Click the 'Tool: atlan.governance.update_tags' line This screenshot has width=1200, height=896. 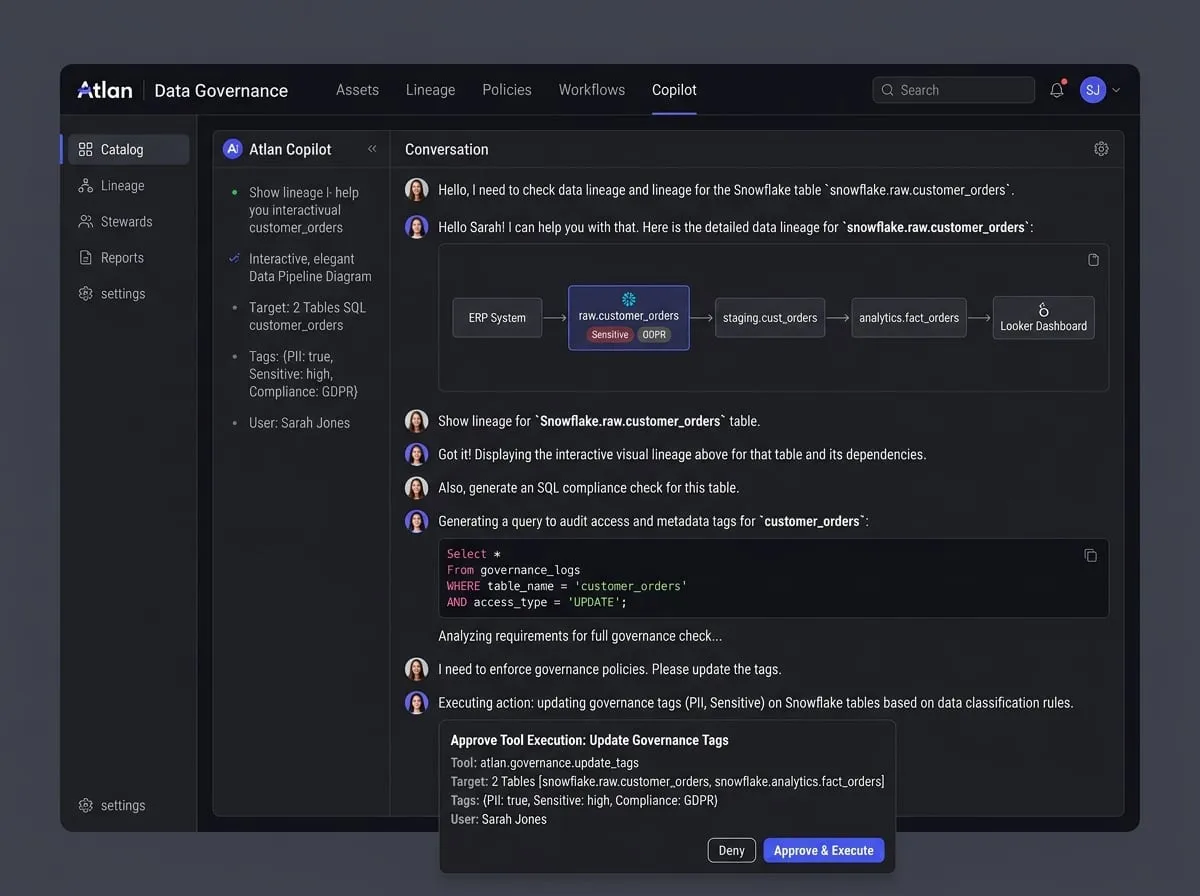coord(545,762)
